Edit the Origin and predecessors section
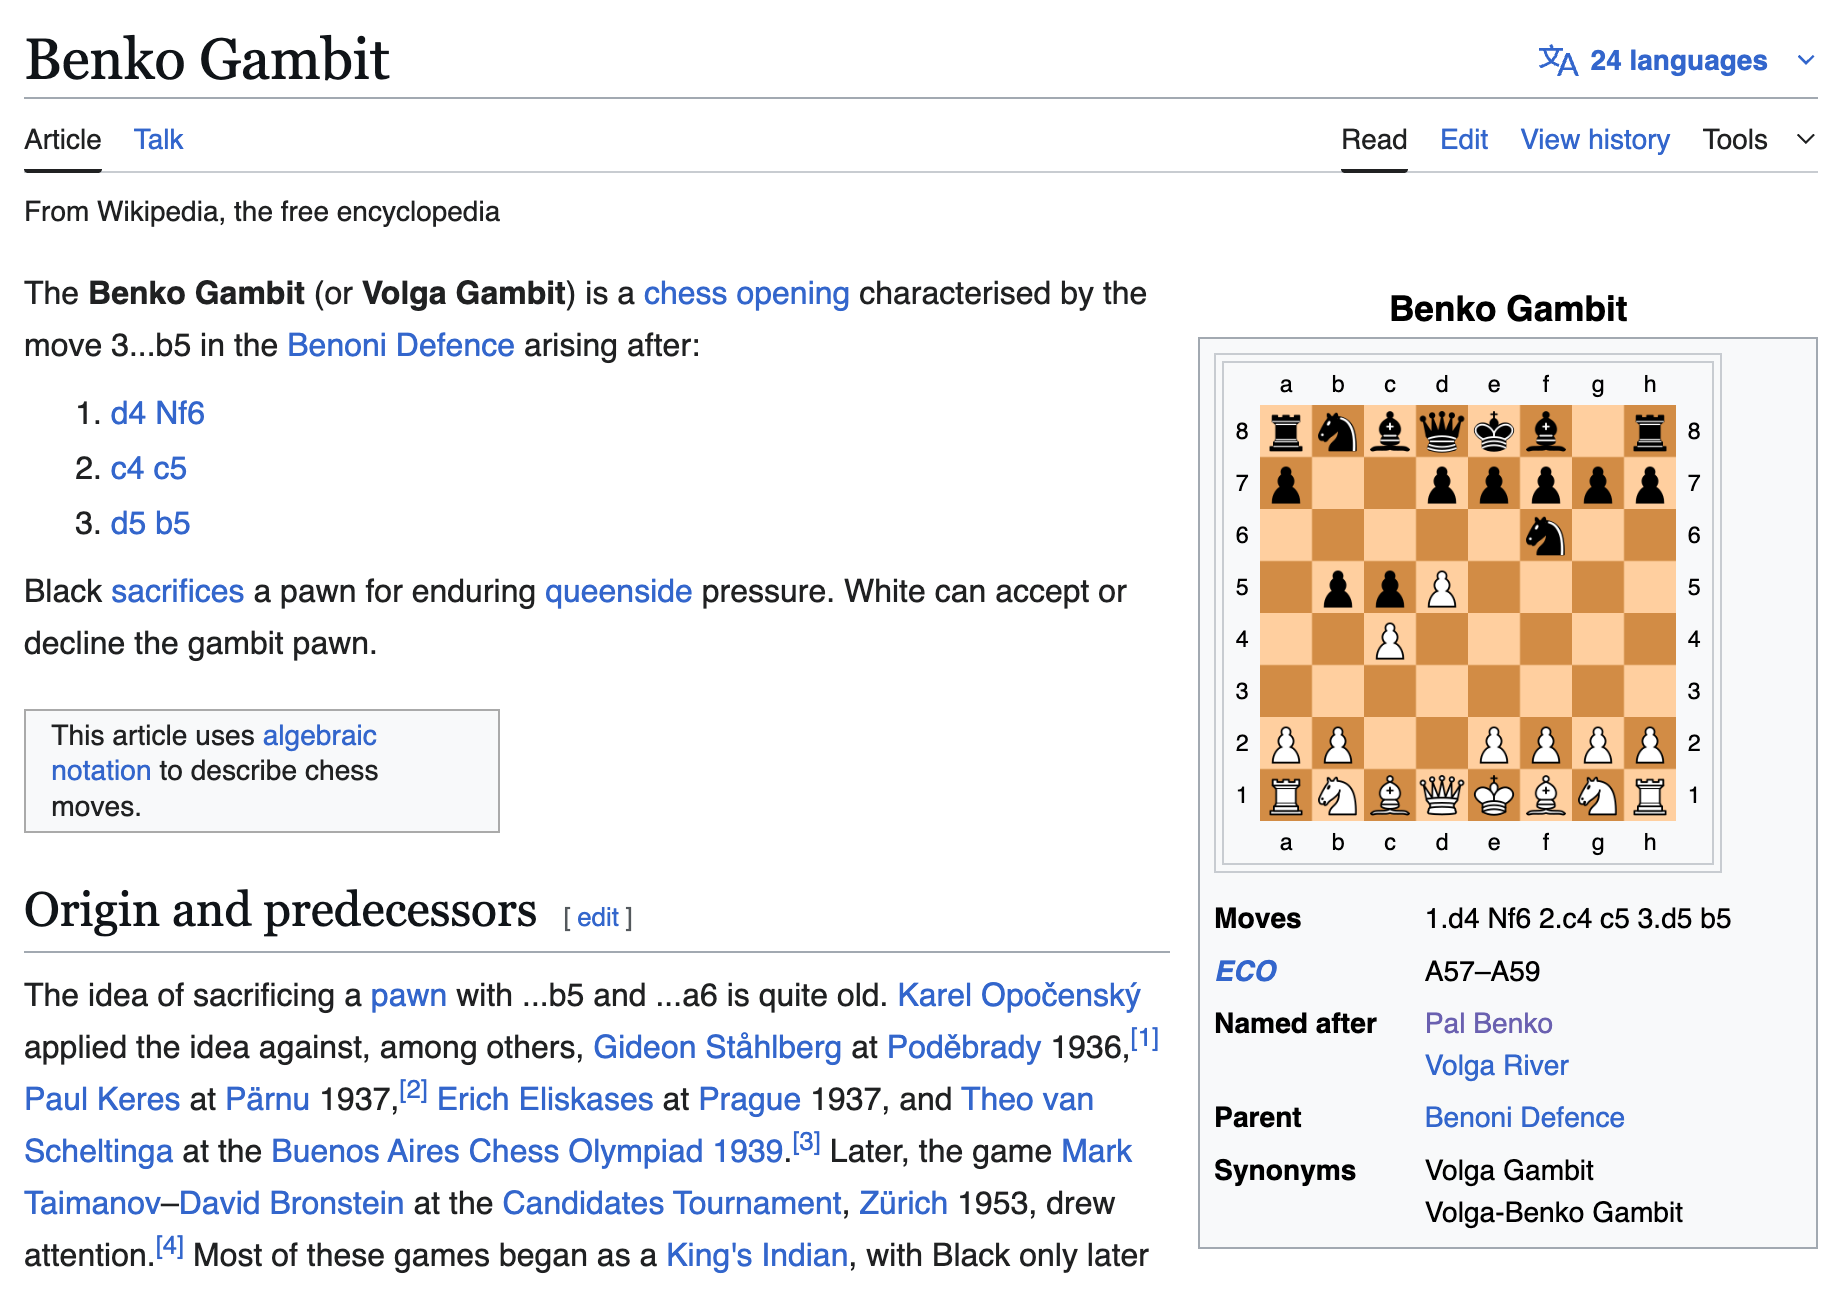Image resolution: width=1846 pixels, height=1290 pixels. click(598, 918)
